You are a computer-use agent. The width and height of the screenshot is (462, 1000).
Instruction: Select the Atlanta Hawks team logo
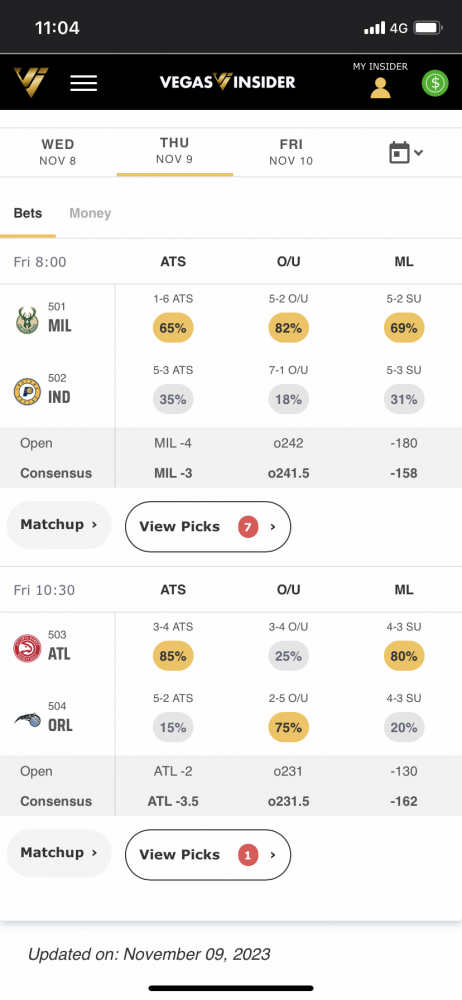[27, 649]
